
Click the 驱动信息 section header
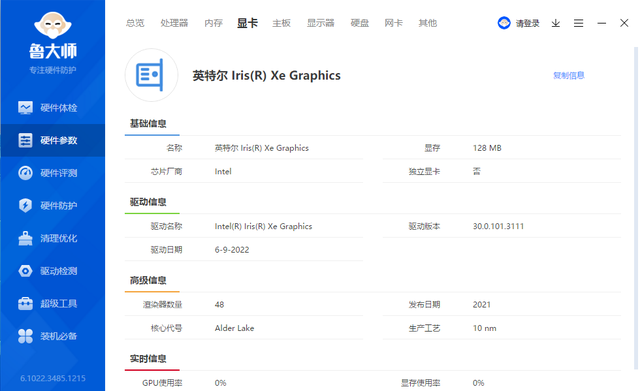pyautogui.click(x=148, y=202)
